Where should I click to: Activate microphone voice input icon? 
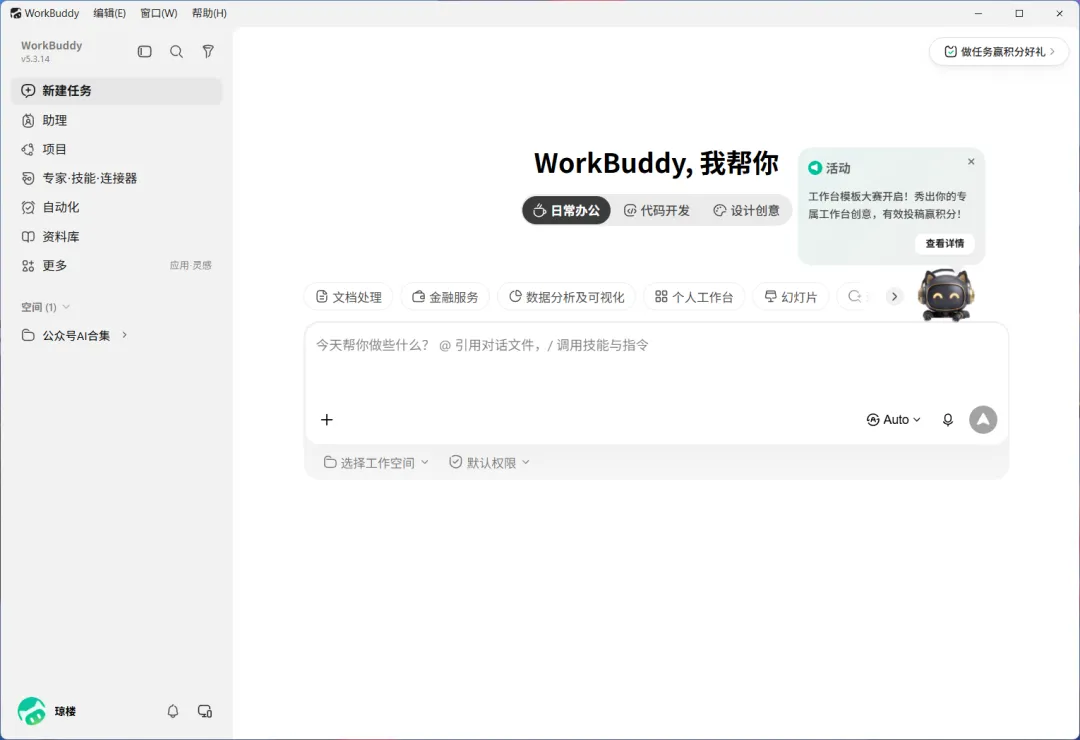[x=948, y=420]
